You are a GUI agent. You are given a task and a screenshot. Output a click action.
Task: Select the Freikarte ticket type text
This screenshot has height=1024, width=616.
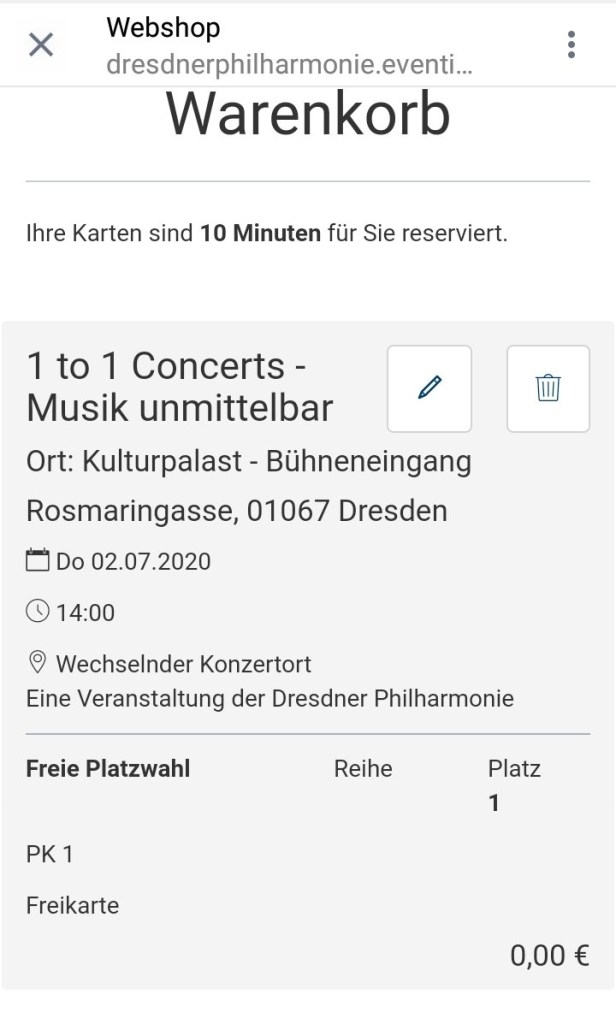(72, 906)
